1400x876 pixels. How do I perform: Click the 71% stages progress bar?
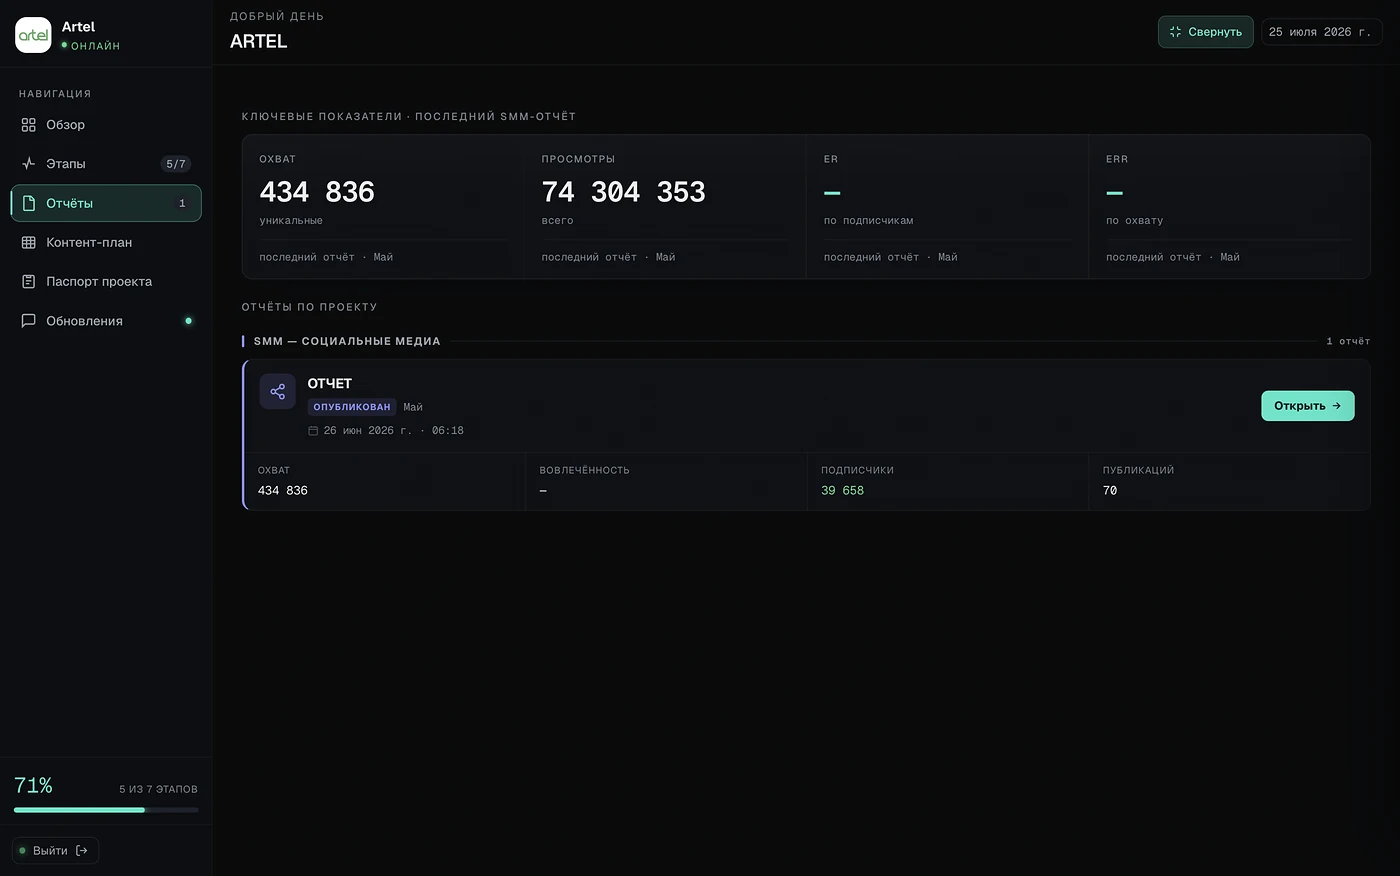[106, 810]
